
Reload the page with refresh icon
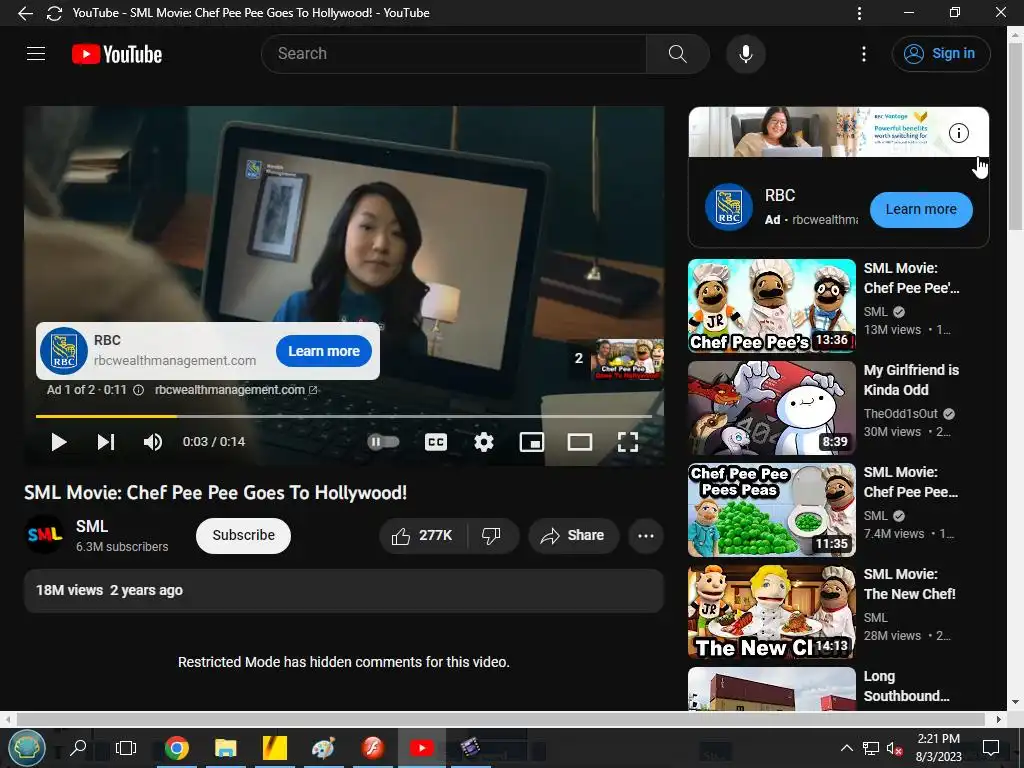click(x=54, y=13)
